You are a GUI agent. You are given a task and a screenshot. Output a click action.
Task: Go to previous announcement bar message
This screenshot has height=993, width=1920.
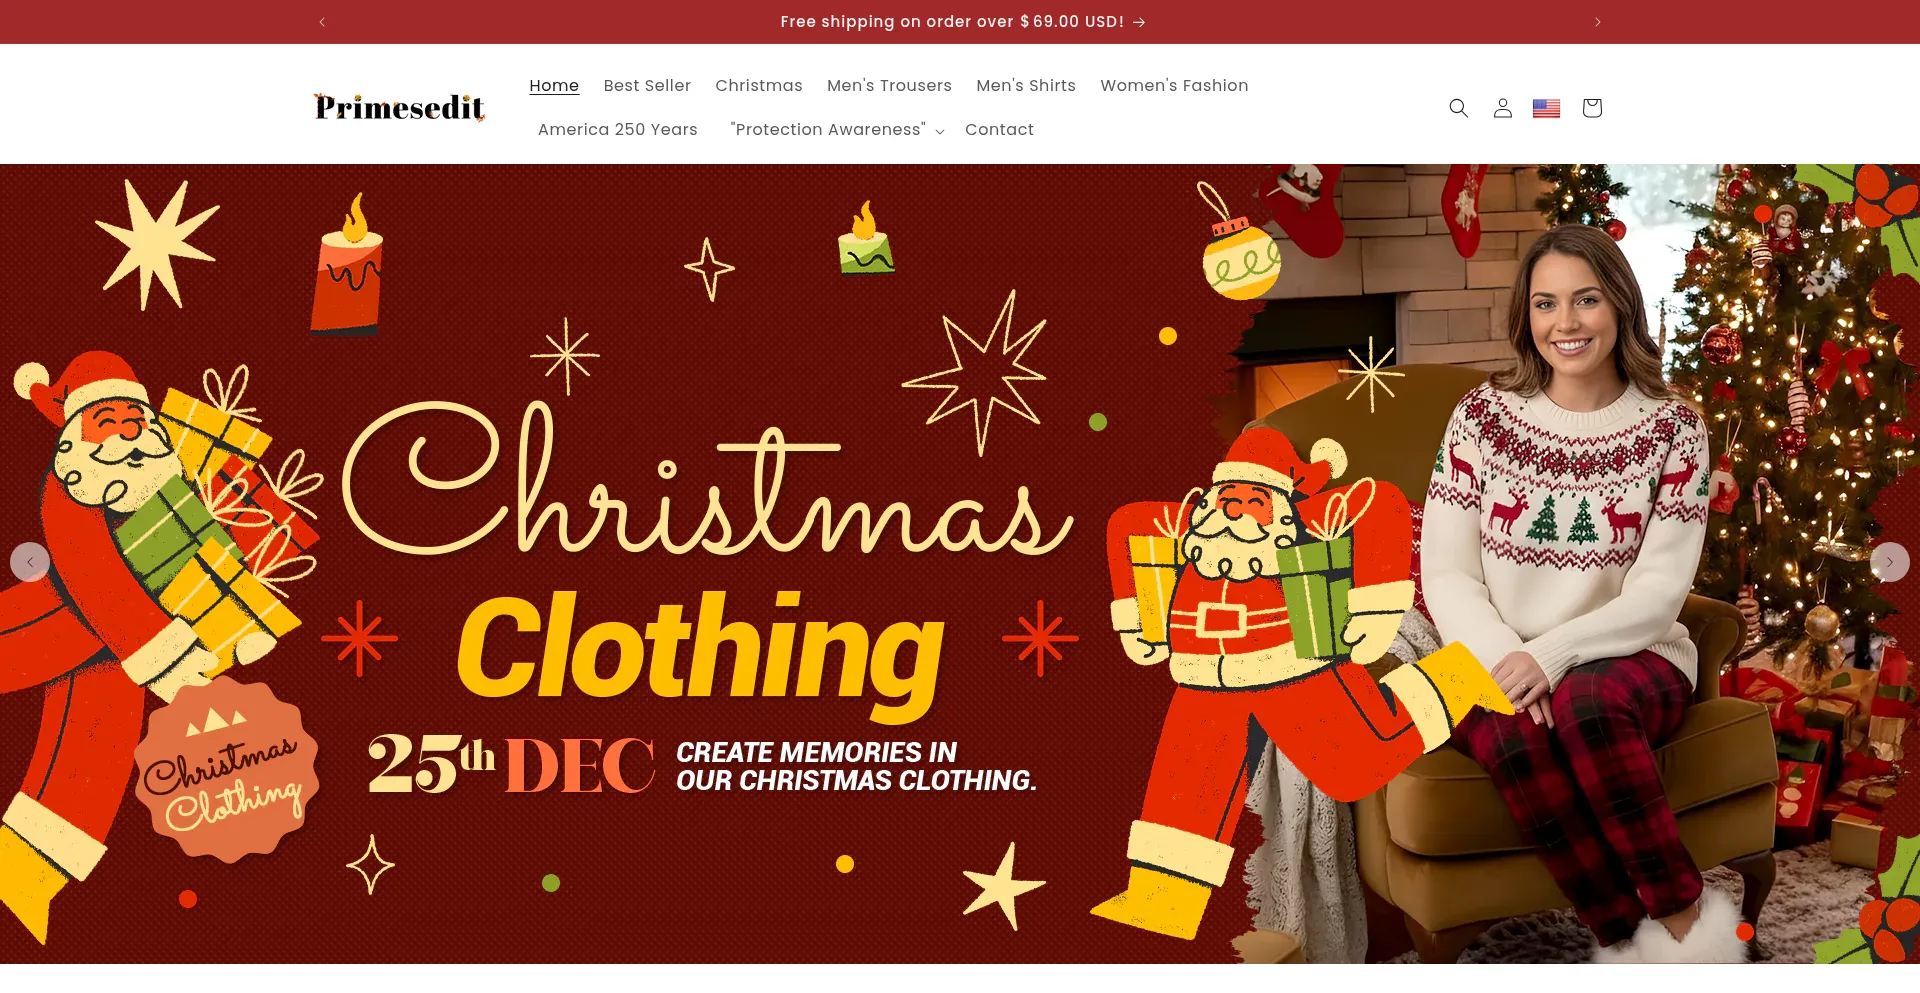[x=322, y=22]
